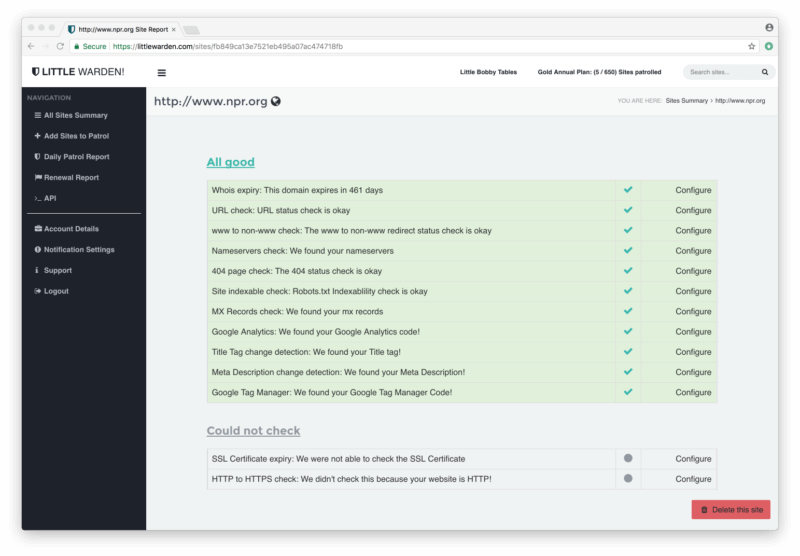Open the Renewal Report
The width and height of the screenshot is (800, 556).
[66, 178]
